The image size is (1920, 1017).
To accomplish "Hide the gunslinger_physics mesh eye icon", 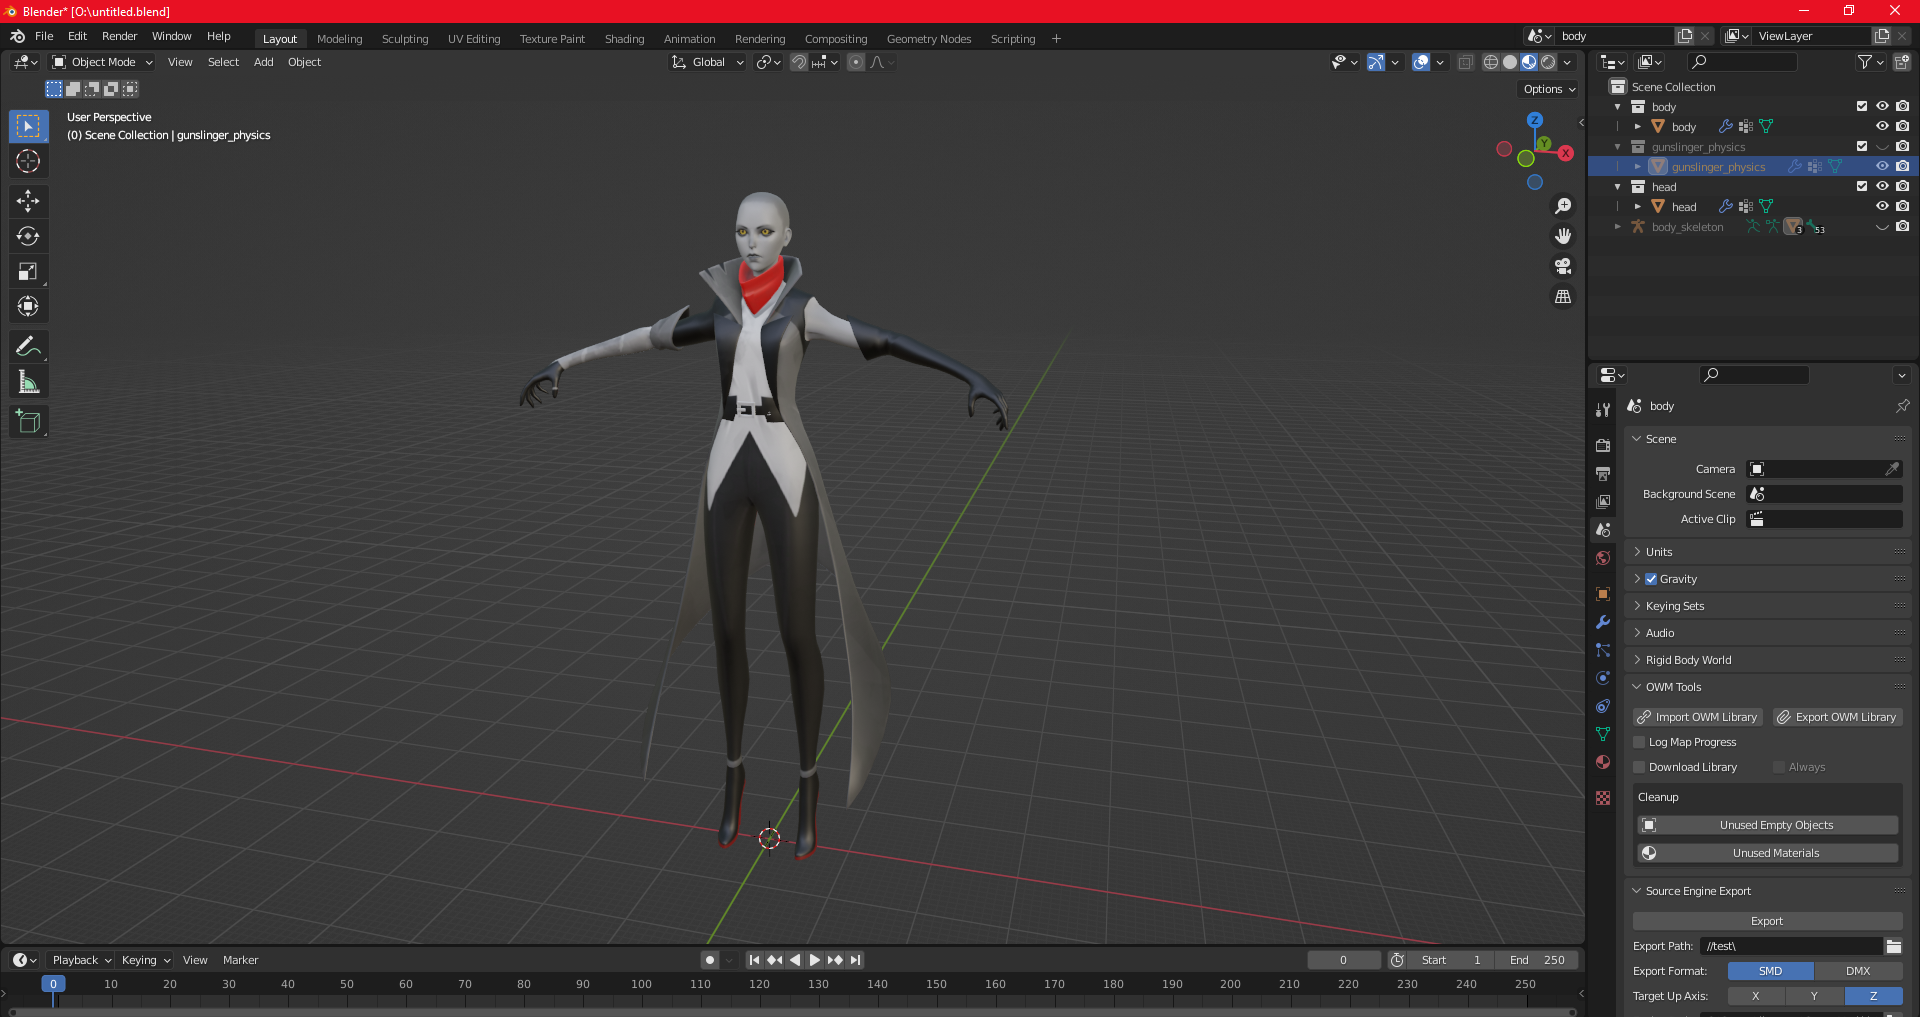I will 1882,167.
